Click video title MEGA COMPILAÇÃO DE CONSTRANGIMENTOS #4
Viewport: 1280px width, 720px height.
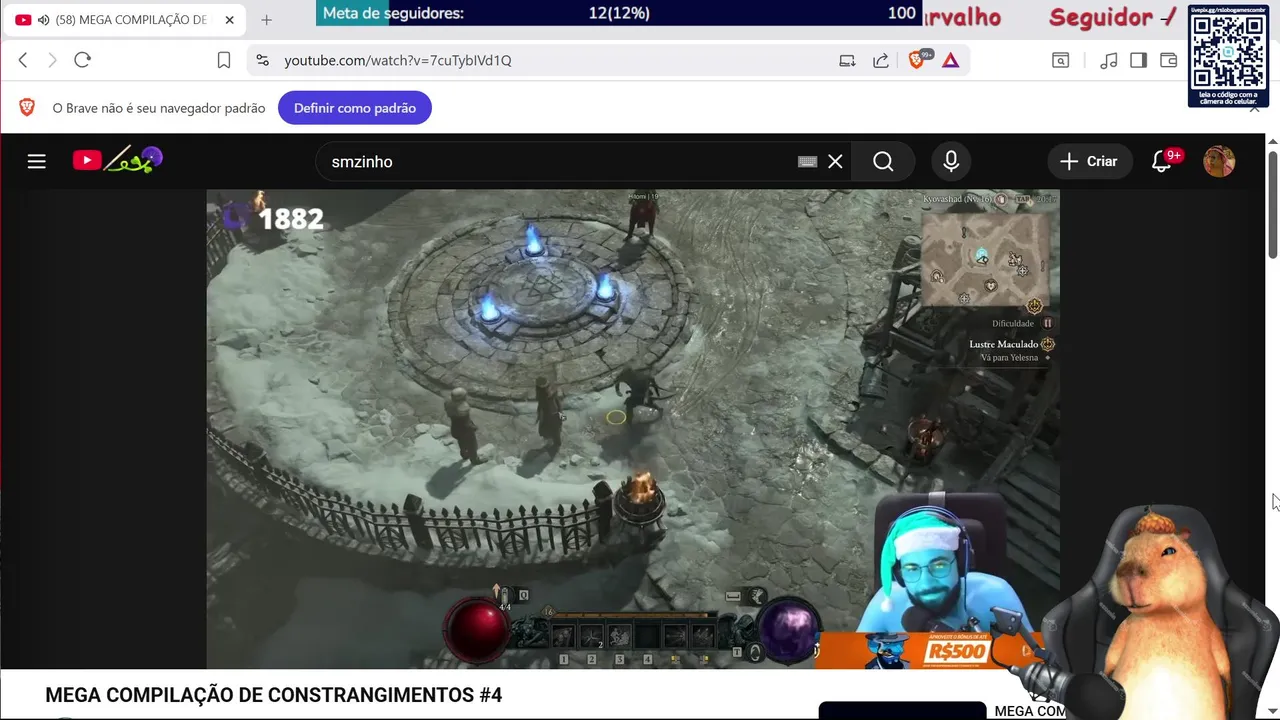click(273, 695)
